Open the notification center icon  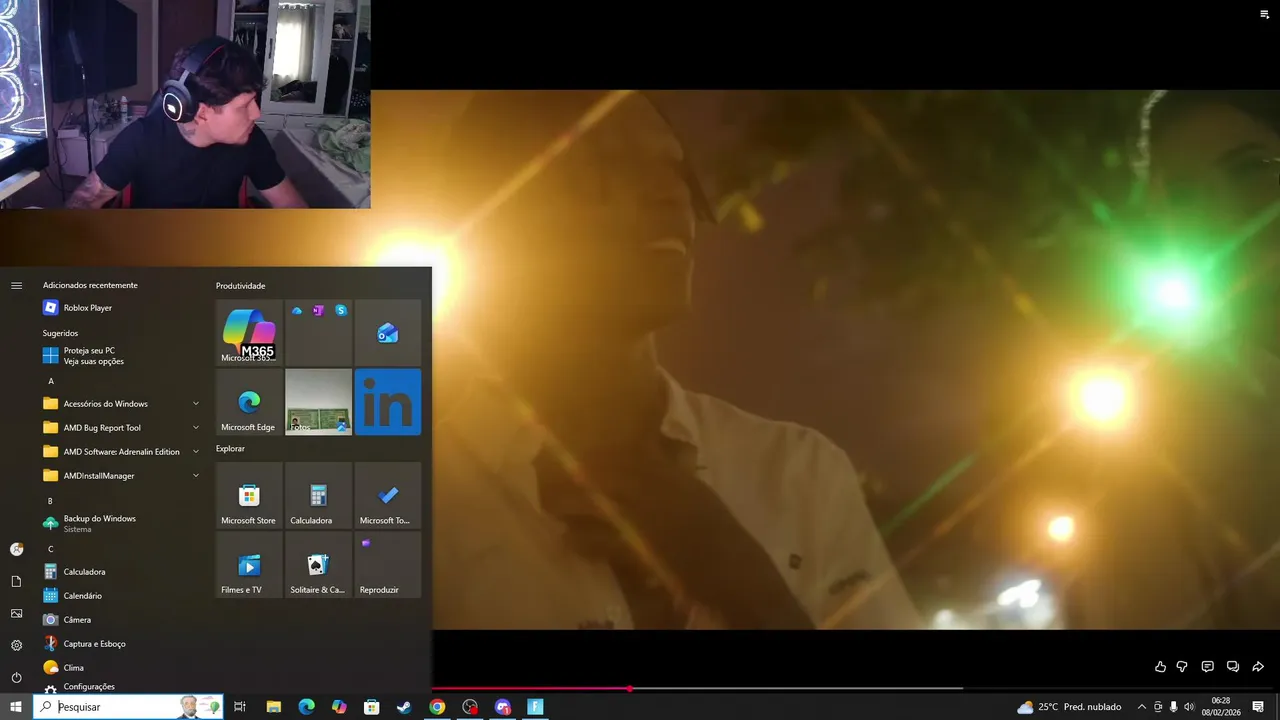click(x=1258, y=707)
